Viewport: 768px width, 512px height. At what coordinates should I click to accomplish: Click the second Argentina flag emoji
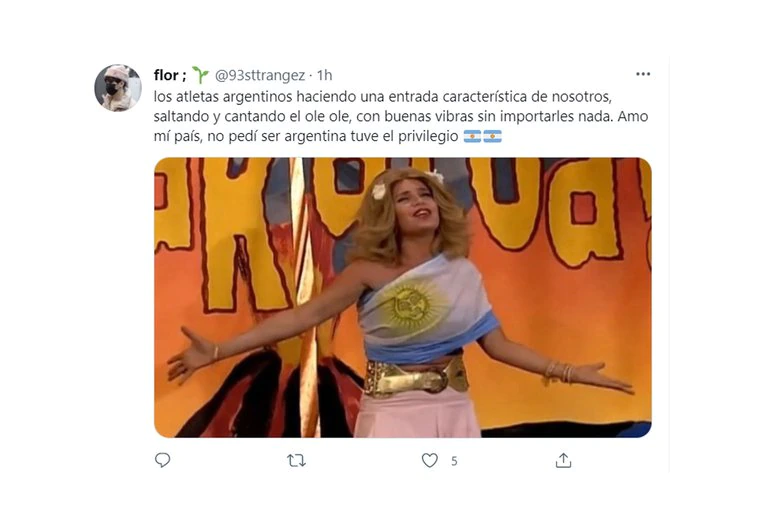tap(492, 136)
